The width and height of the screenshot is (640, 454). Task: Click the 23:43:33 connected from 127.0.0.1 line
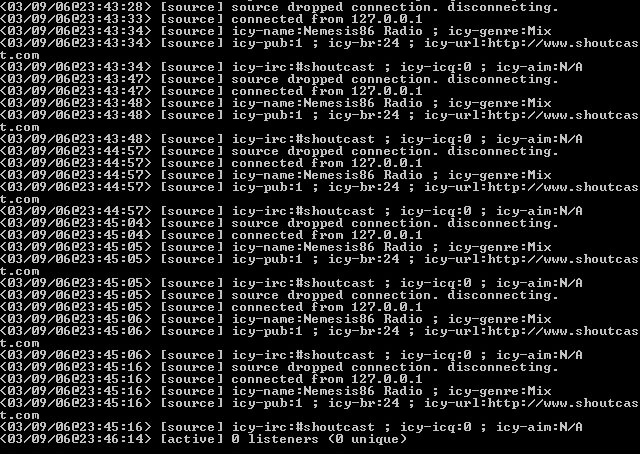click(x=211, y=19)
